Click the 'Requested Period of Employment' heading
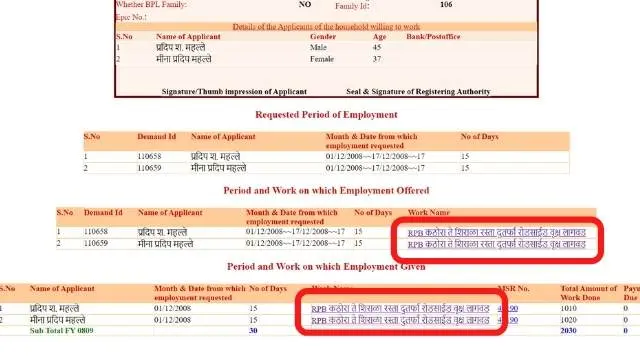 click(x=326, y=115)
